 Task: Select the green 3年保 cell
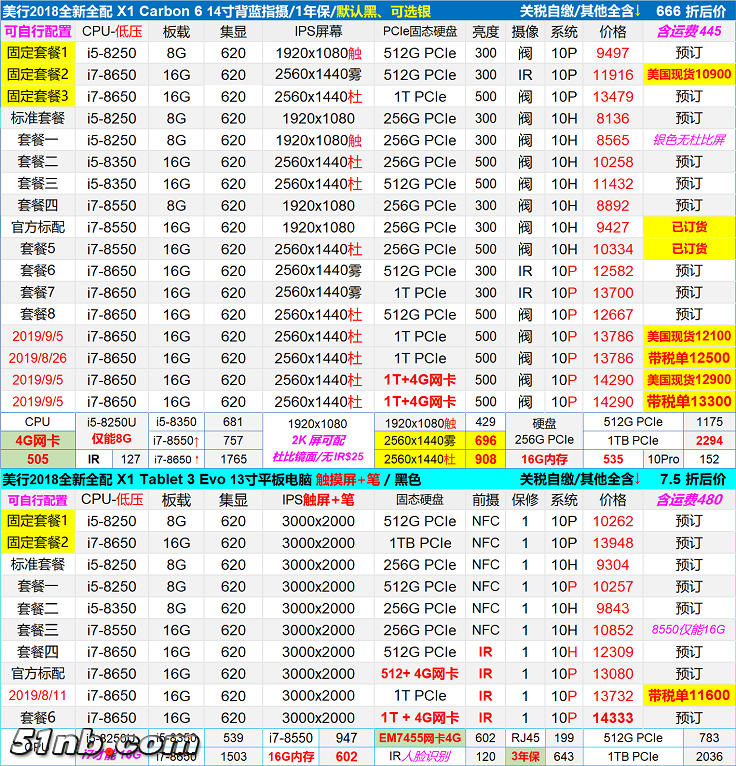point(525,756)
